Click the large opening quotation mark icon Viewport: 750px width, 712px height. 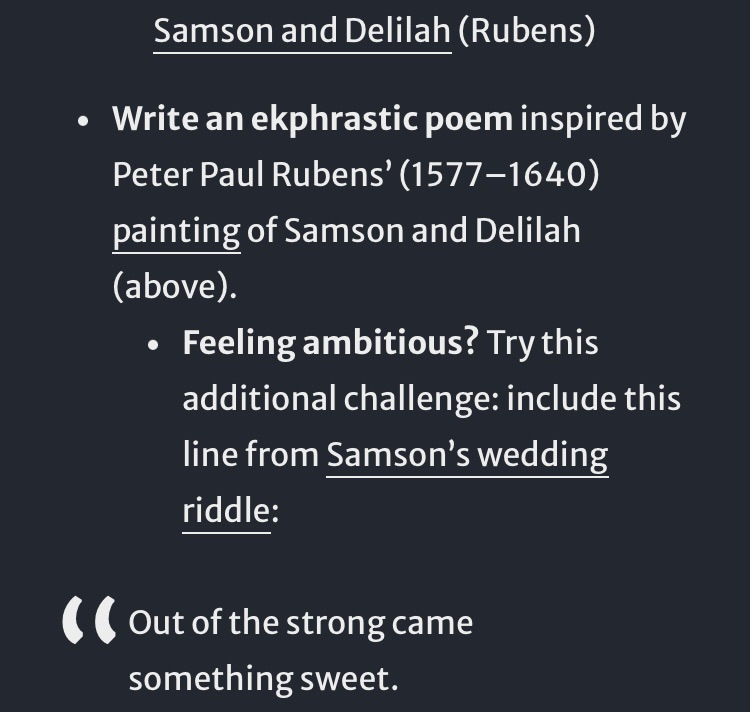coord(88,624)
